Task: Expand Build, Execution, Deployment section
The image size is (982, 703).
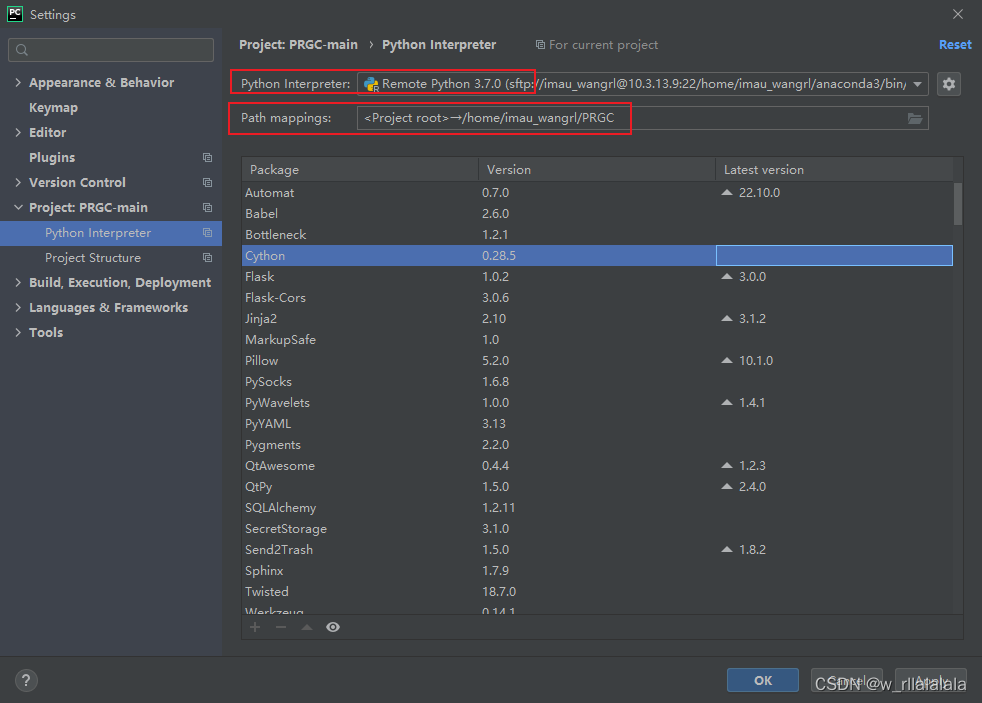Action: (x=18, y=283)
